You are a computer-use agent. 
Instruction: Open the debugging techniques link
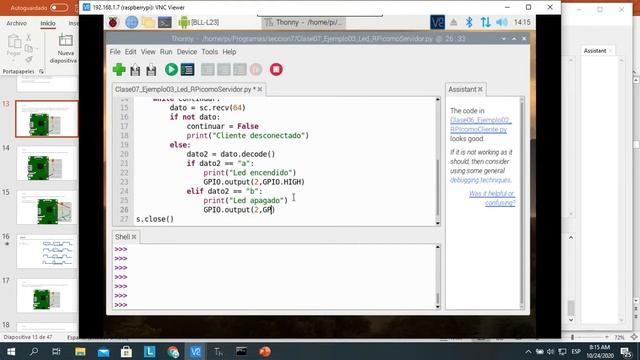480,180
